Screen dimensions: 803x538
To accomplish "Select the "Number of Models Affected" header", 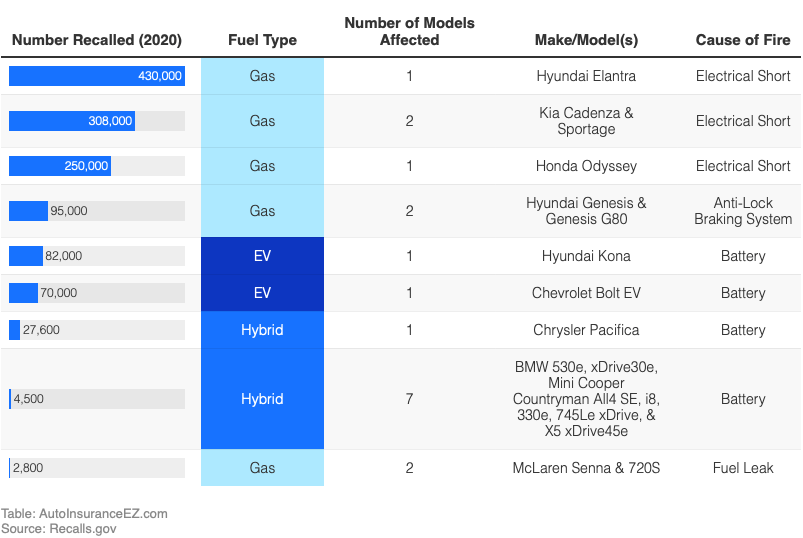I will click(409, 31).
